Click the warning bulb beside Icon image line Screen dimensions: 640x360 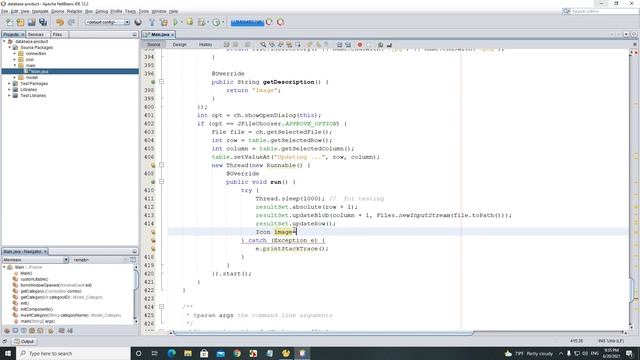coord(153,232)
